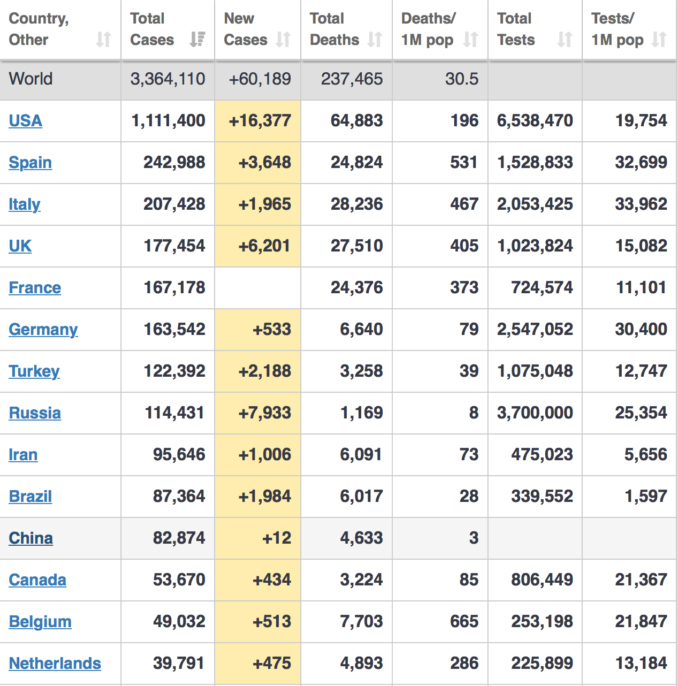
Task: Sort table by New Cases arrow icon
Action: pyautogui.click(x=283, y=40)
